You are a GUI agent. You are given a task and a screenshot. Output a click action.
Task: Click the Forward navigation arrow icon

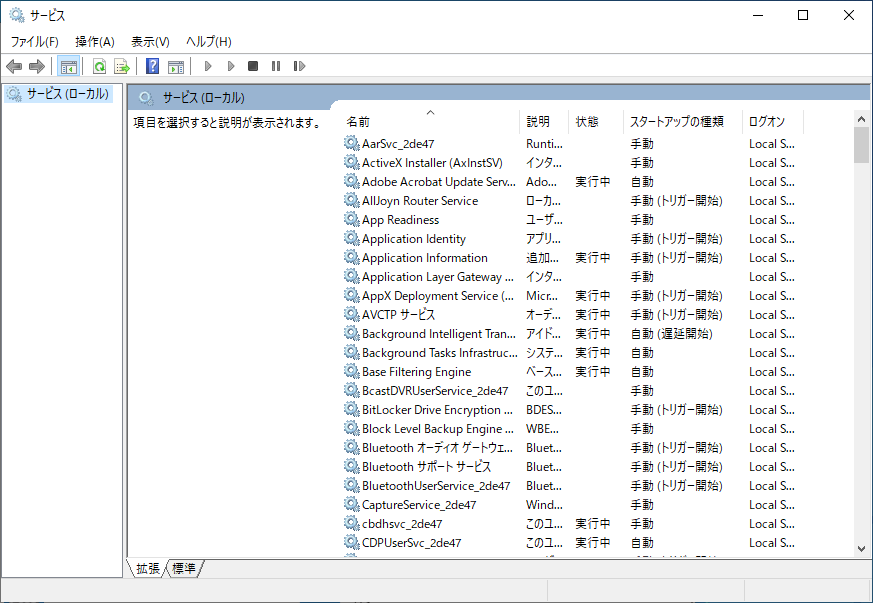[37, 66]
